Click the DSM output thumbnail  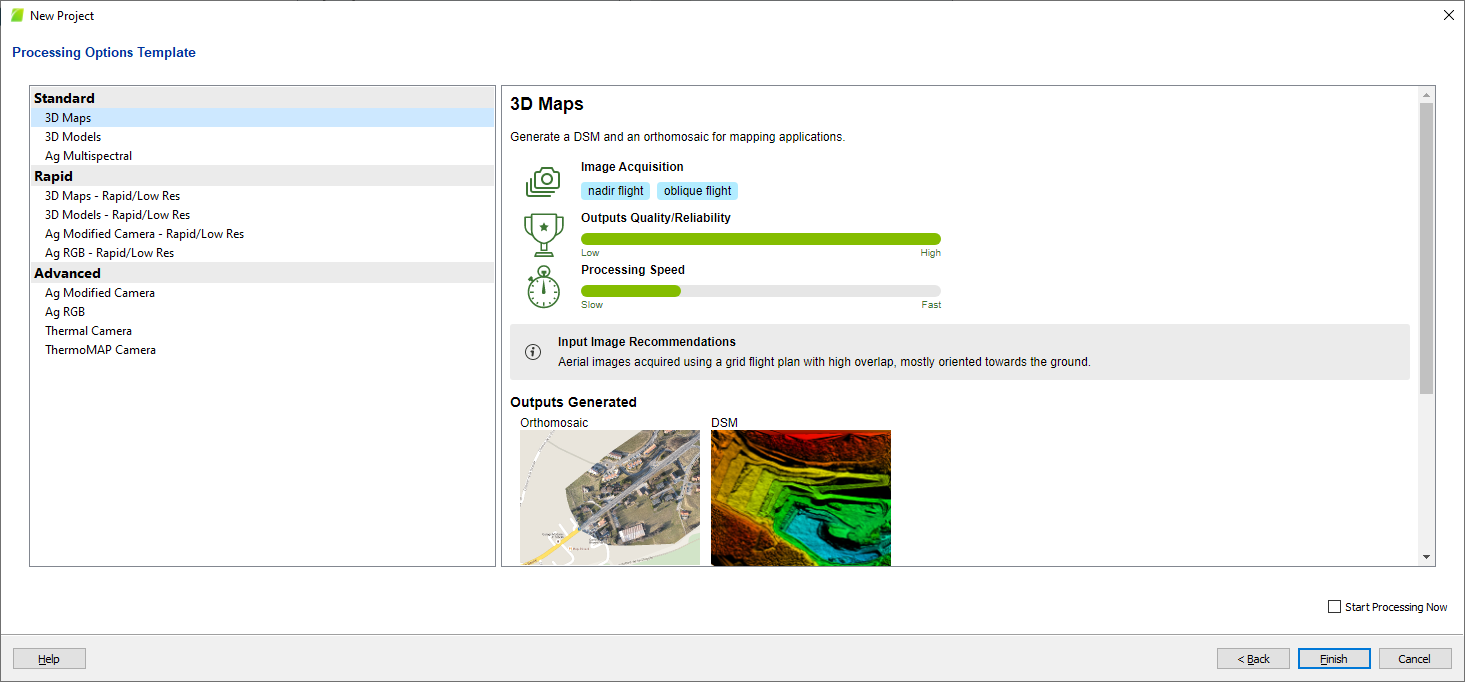coord(800,497)
